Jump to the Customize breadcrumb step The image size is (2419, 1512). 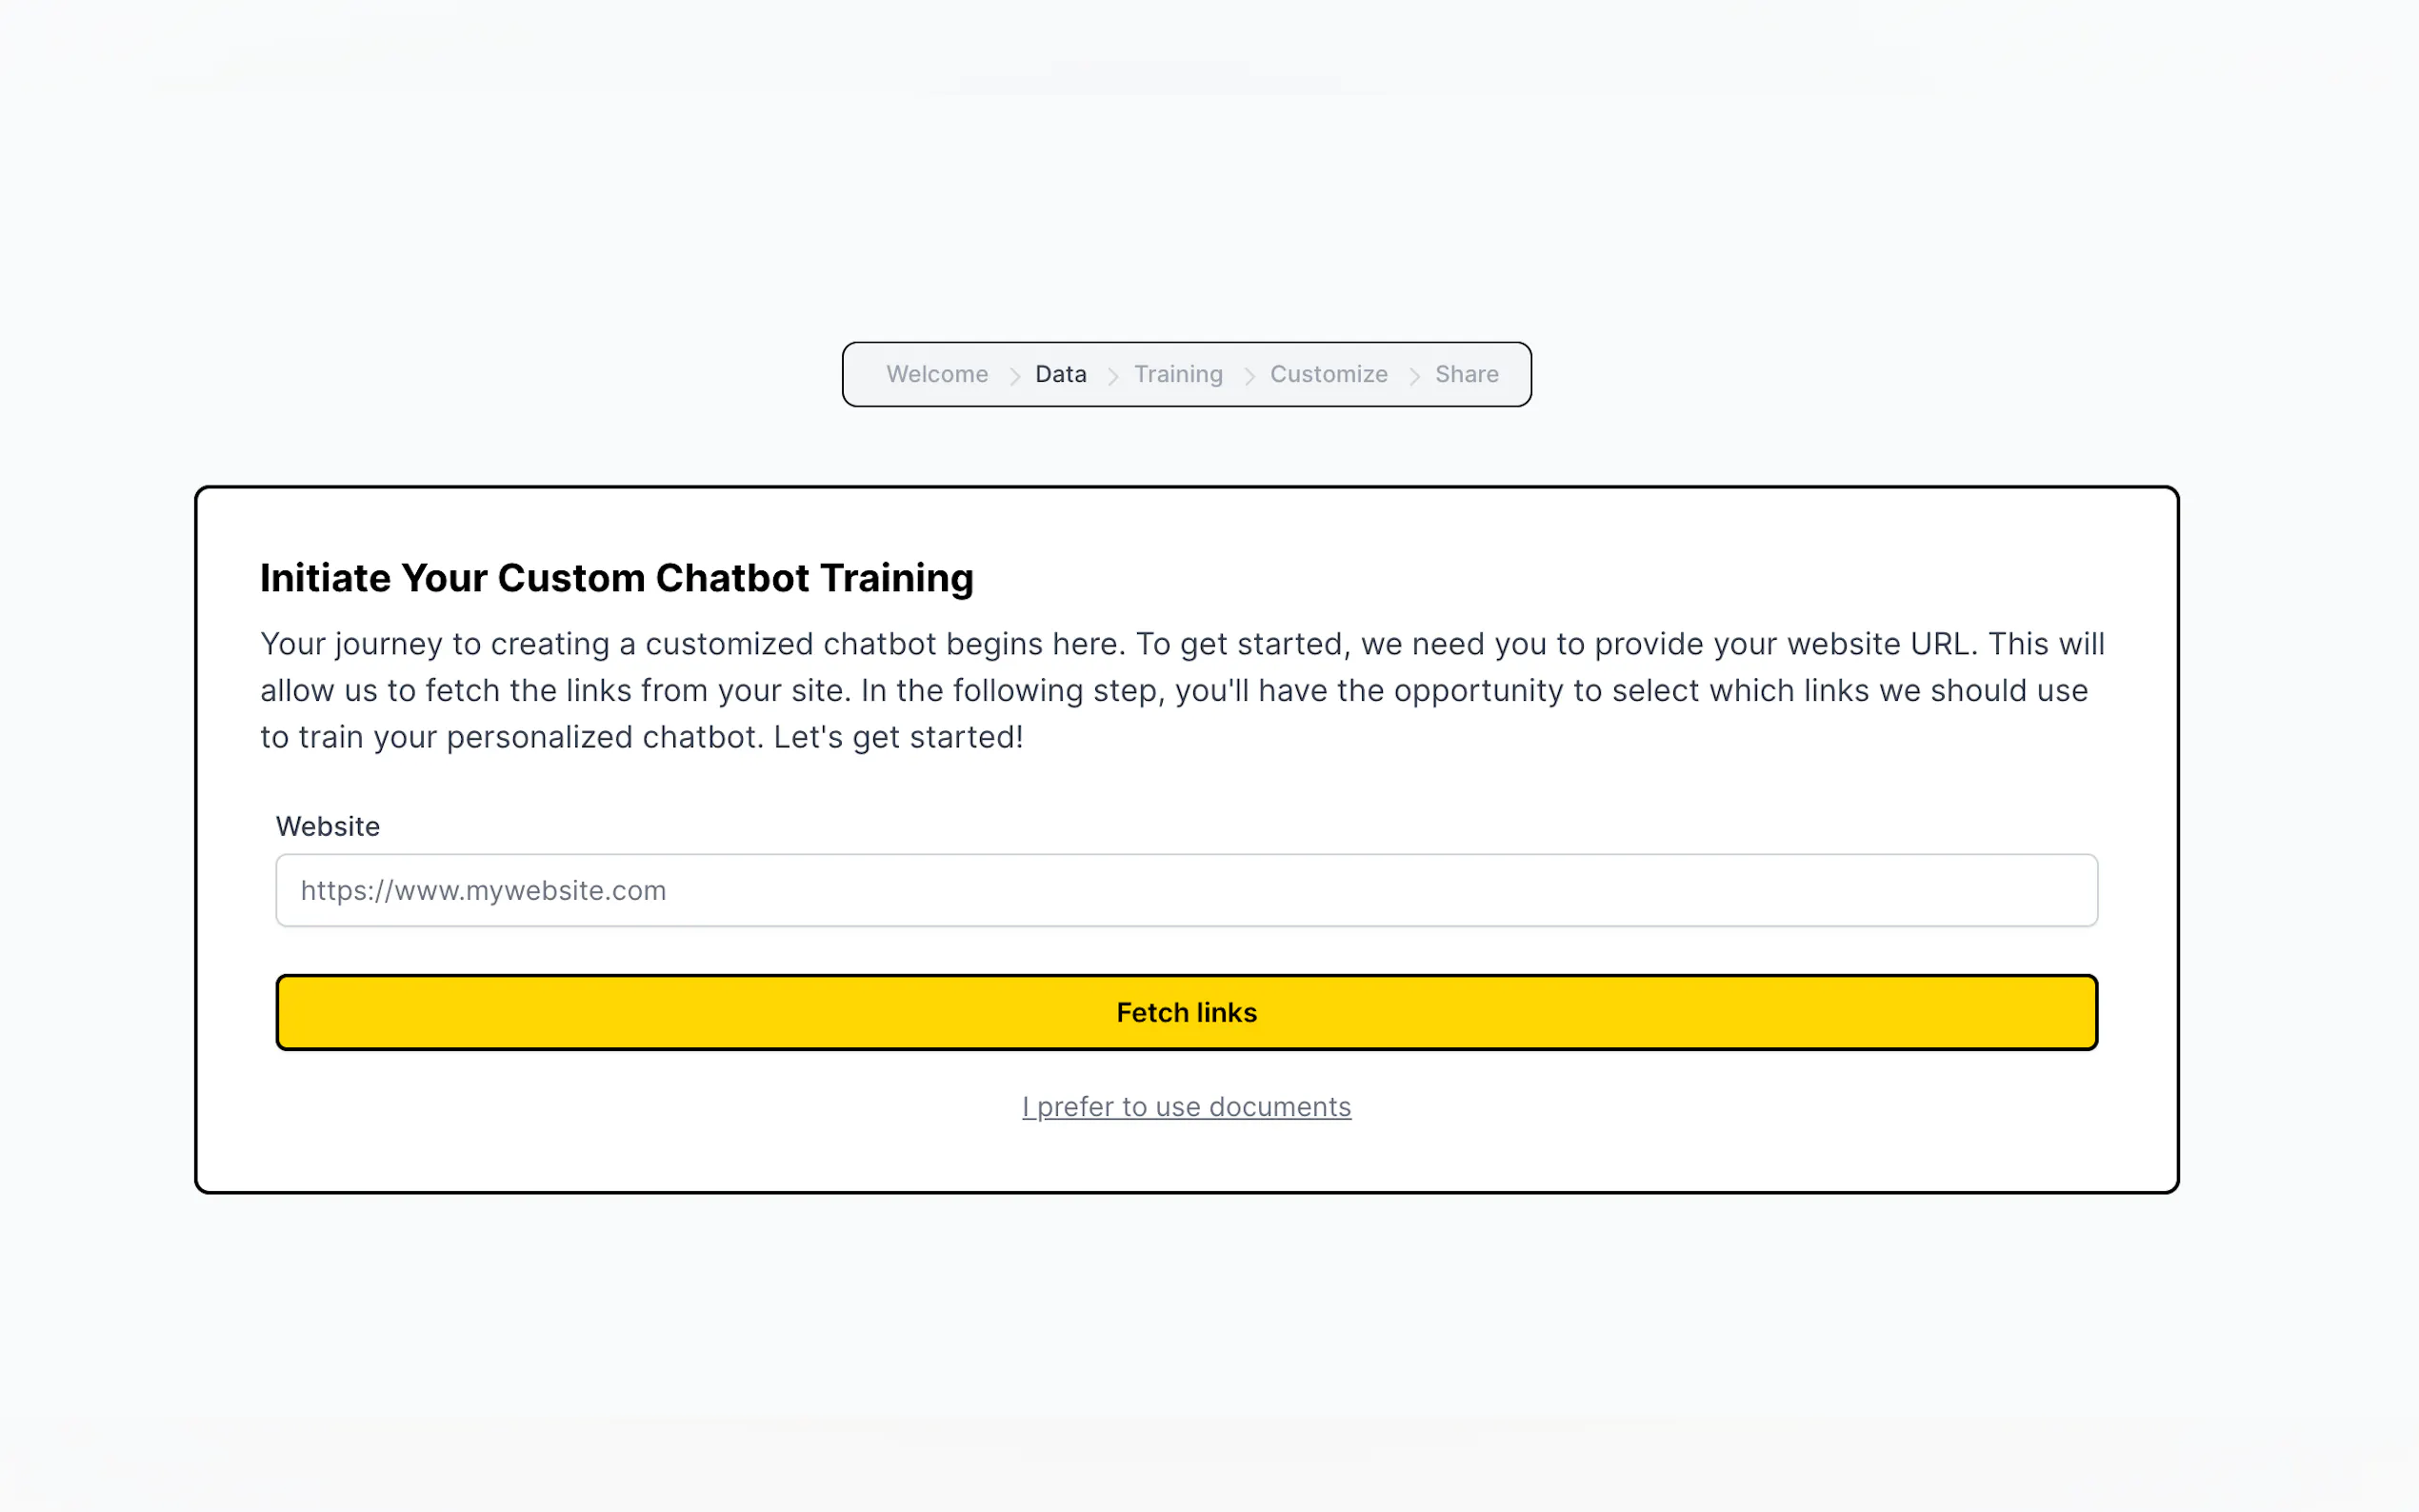tap(1328, 374)
